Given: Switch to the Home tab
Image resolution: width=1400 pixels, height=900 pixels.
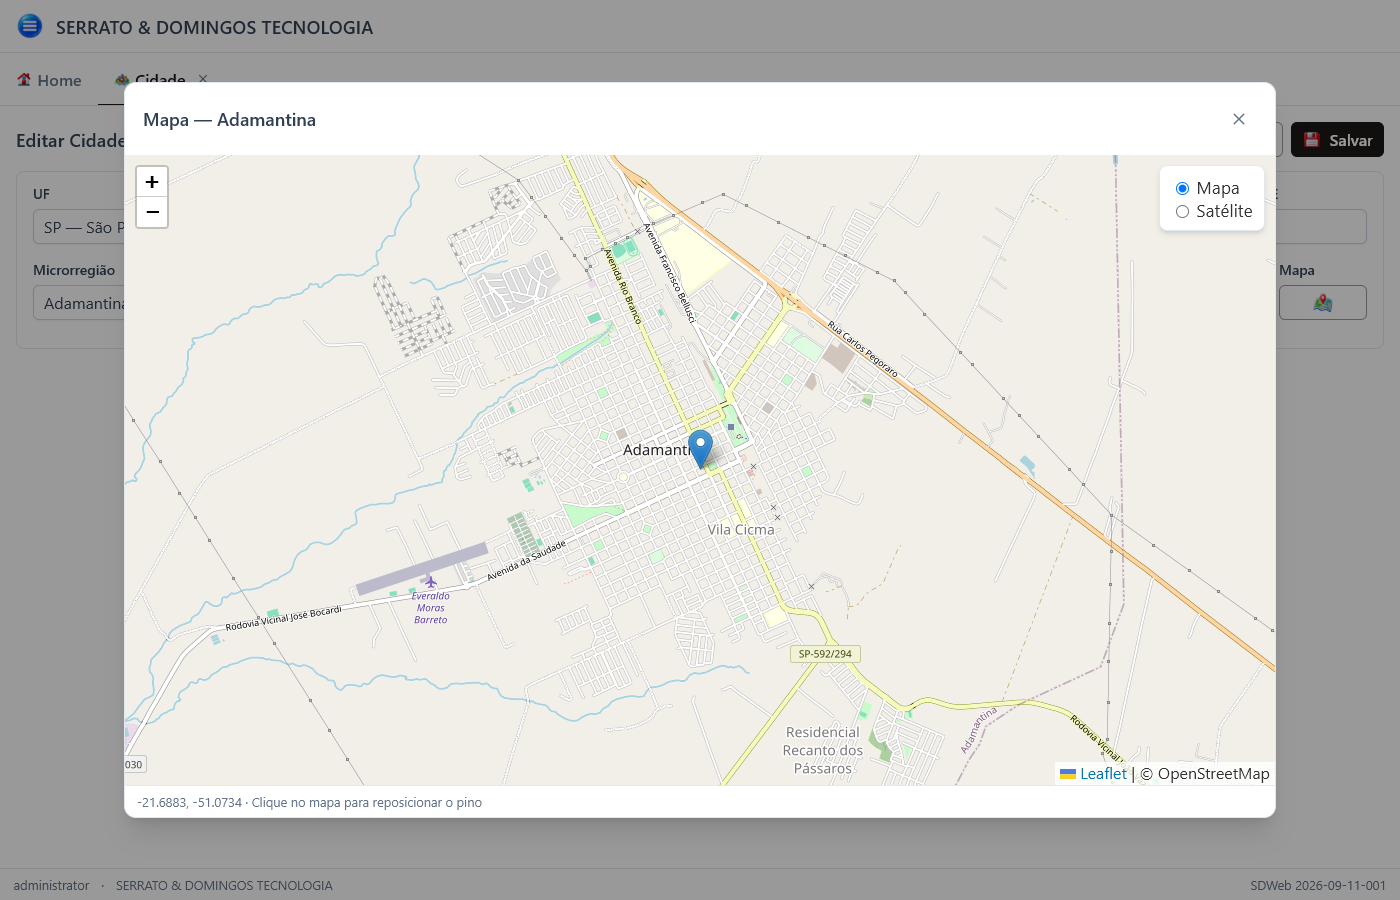Looking at the screenshot, I should click(x=49, y=80).
